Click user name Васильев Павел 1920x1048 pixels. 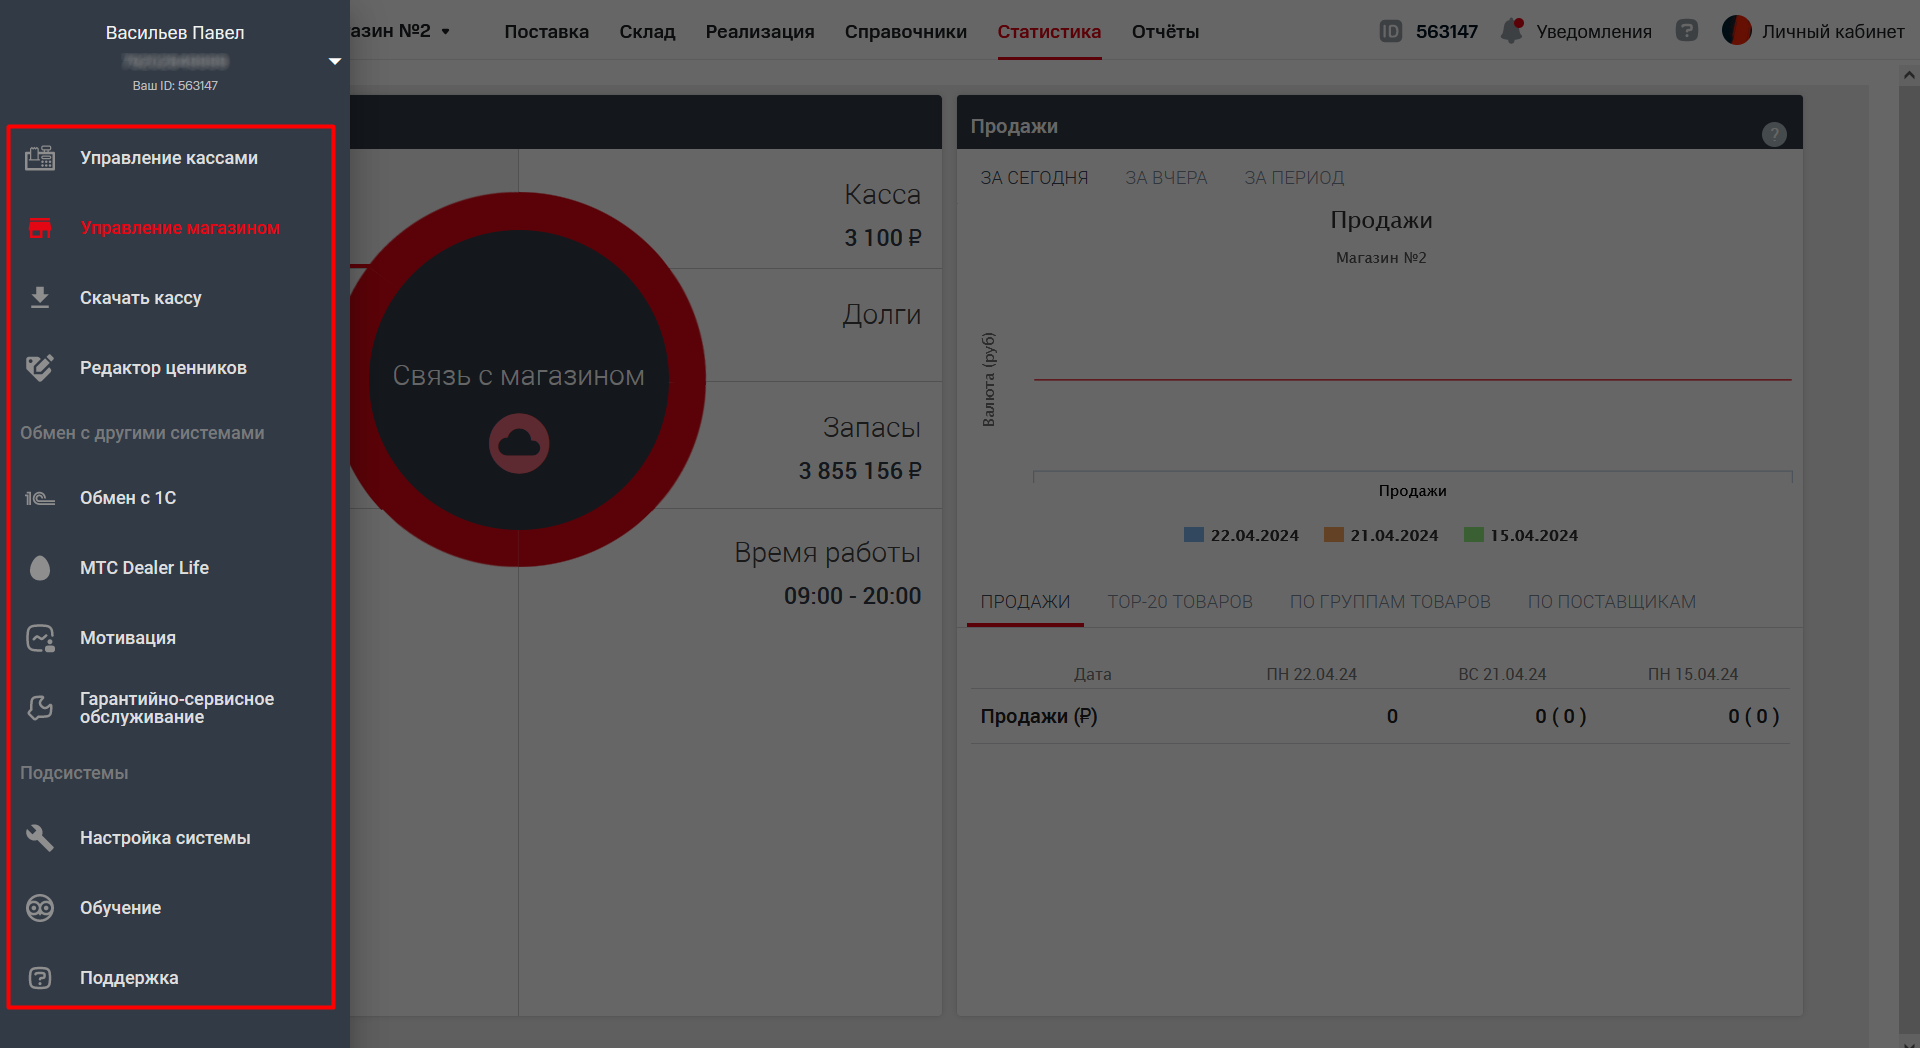point(175,33)
